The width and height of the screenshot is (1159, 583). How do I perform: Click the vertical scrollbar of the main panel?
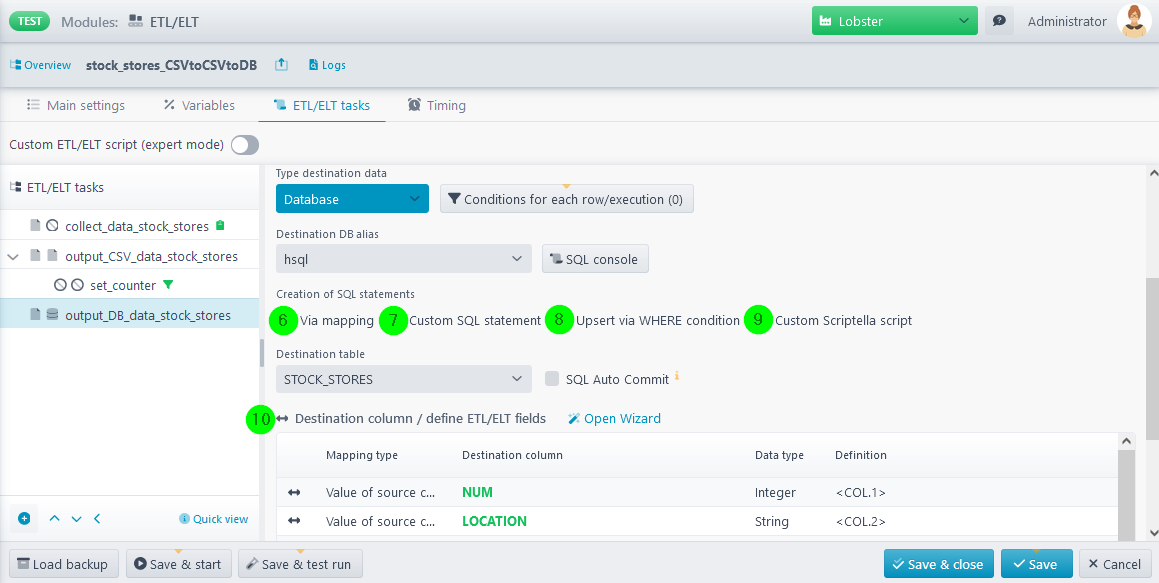(x=1151, y=360)
